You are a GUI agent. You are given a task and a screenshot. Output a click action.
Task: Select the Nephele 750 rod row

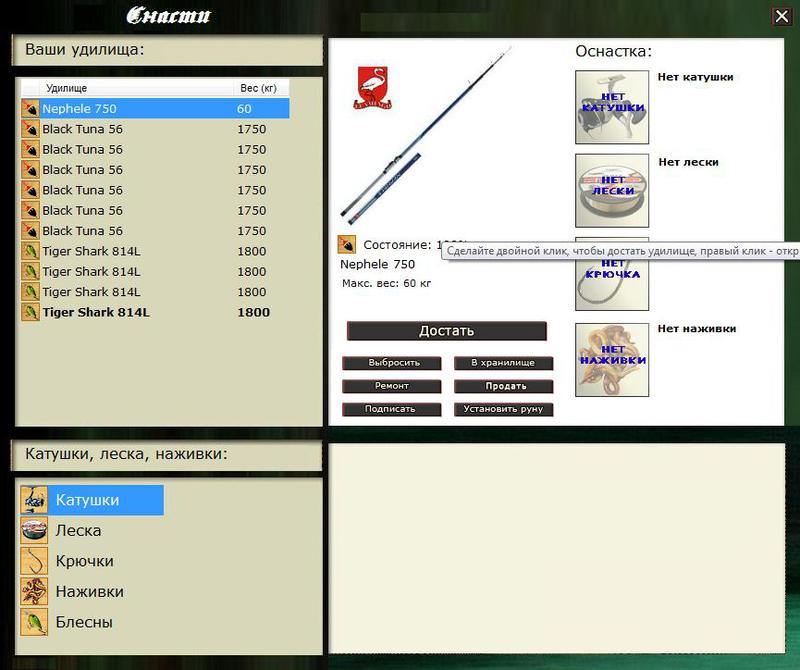coord(155,108)
